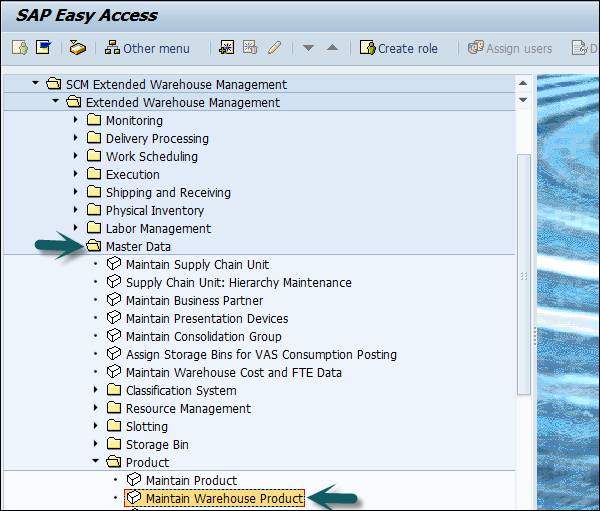This screenshot has height=511, width=600.
Task: Click the Maintain Supply Chain Unit cube icon
Action: coord(114,265)
